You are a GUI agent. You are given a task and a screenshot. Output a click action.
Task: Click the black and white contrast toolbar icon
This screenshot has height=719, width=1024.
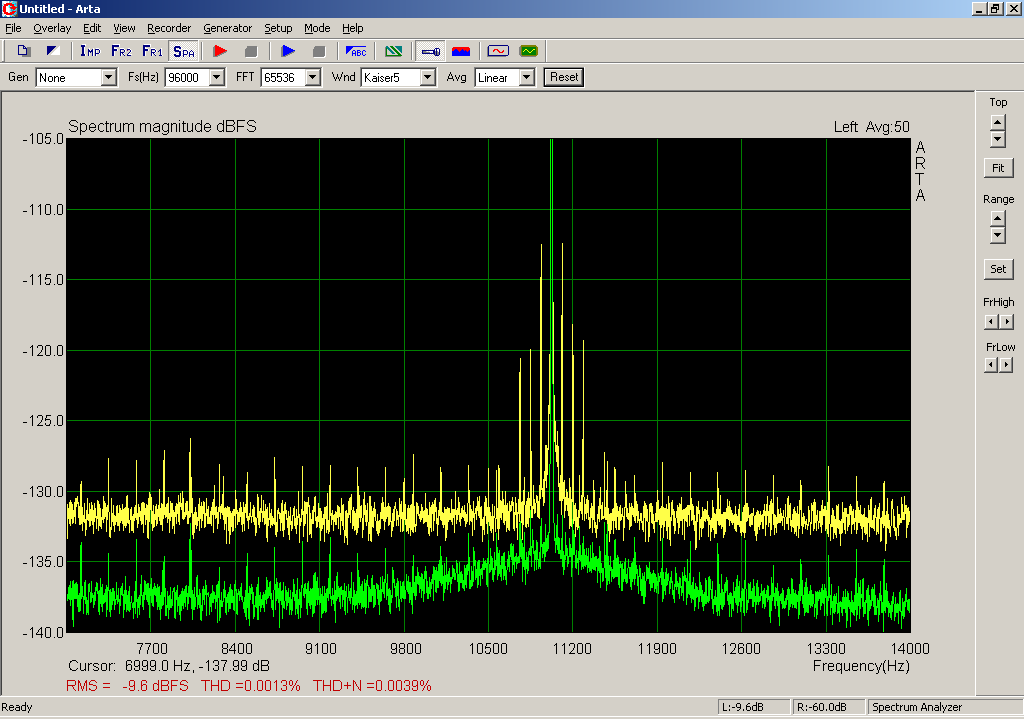click(53, 51)
